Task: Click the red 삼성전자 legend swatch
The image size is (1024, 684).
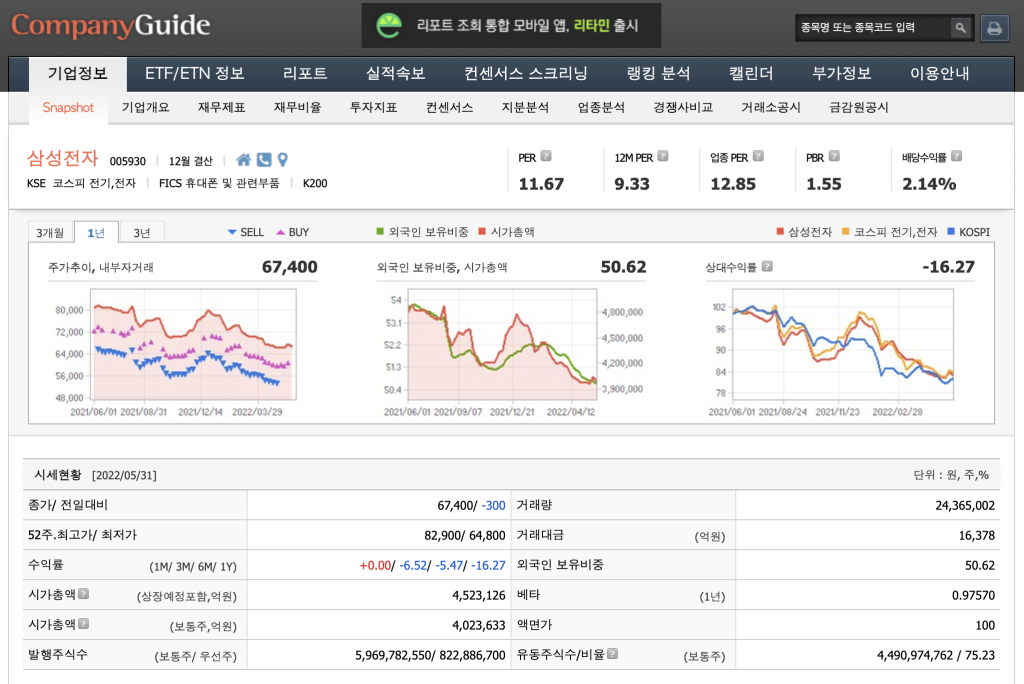Action: click(781, 232)
